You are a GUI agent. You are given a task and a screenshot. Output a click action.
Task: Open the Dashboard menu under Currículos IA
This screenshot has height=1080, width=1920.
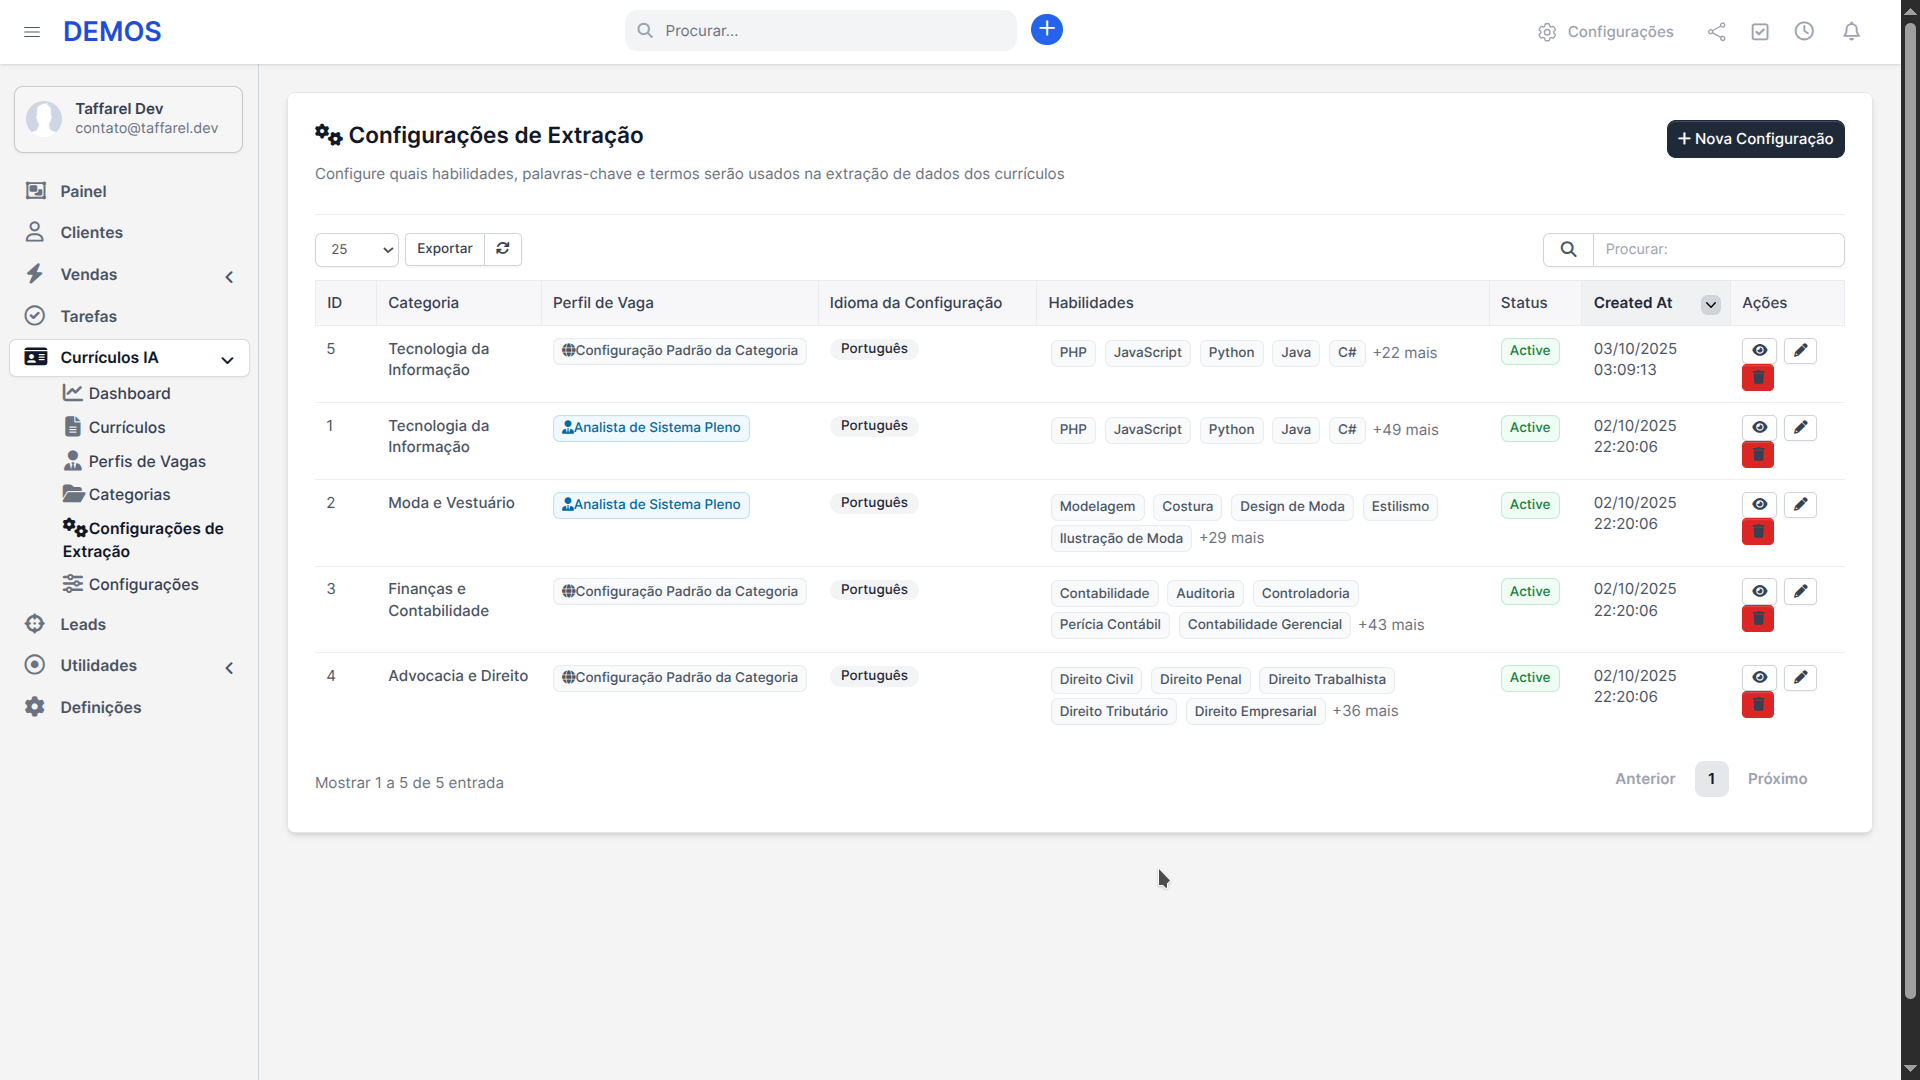pyautogui.click(x=129, y=393)
